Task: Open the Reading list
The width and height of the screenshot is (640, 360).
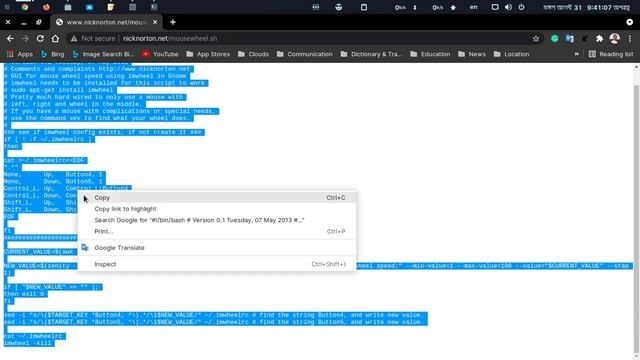Action: click(x=611, y=54)
